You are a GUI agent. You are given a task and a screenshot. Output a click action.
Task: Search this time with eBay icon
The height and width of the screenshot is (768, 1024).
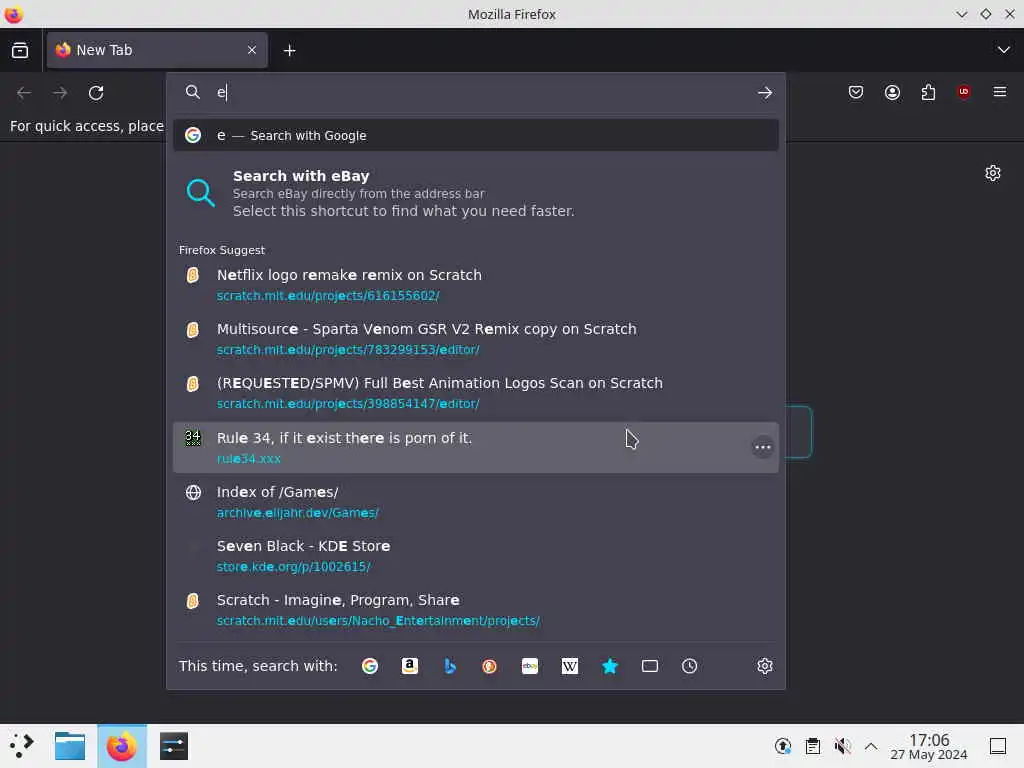point(530,666)
